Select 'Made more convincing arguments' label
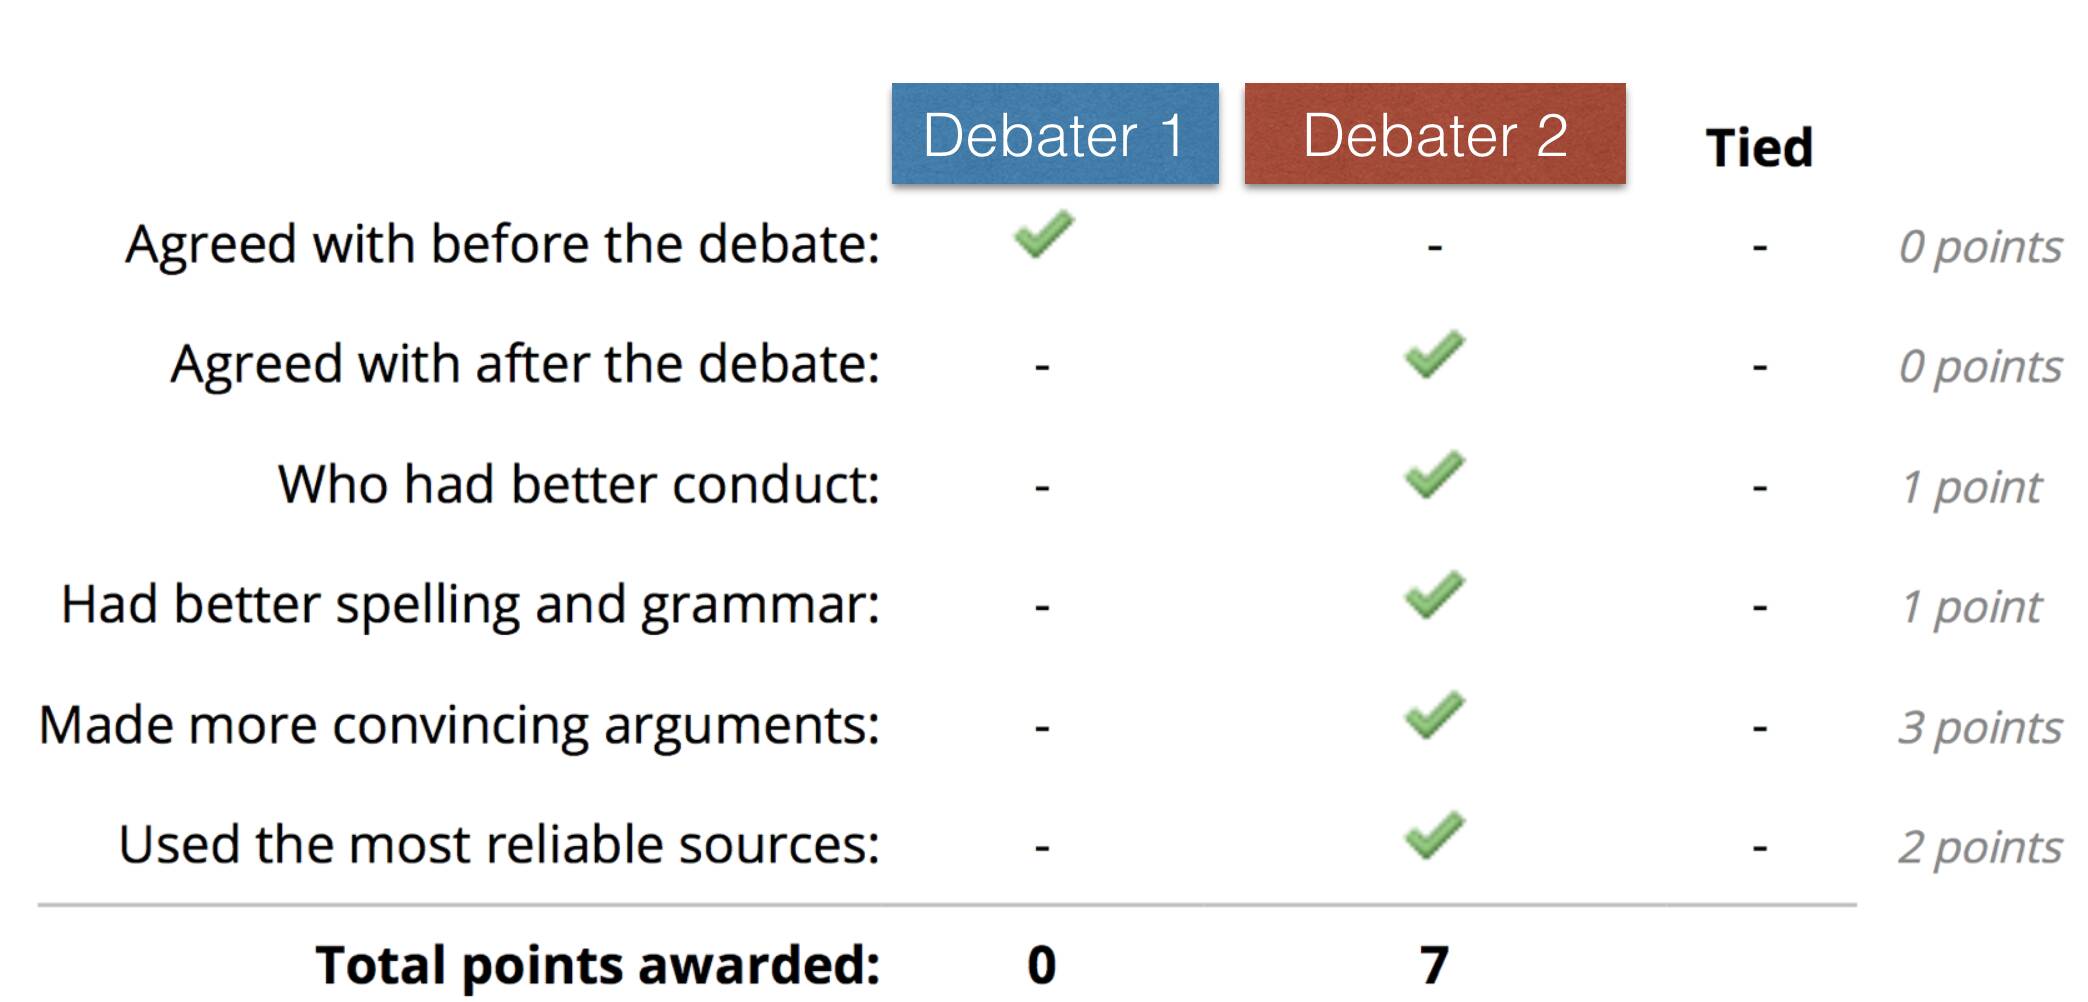The image size is (2088, 1002). [x=459, y=726]
